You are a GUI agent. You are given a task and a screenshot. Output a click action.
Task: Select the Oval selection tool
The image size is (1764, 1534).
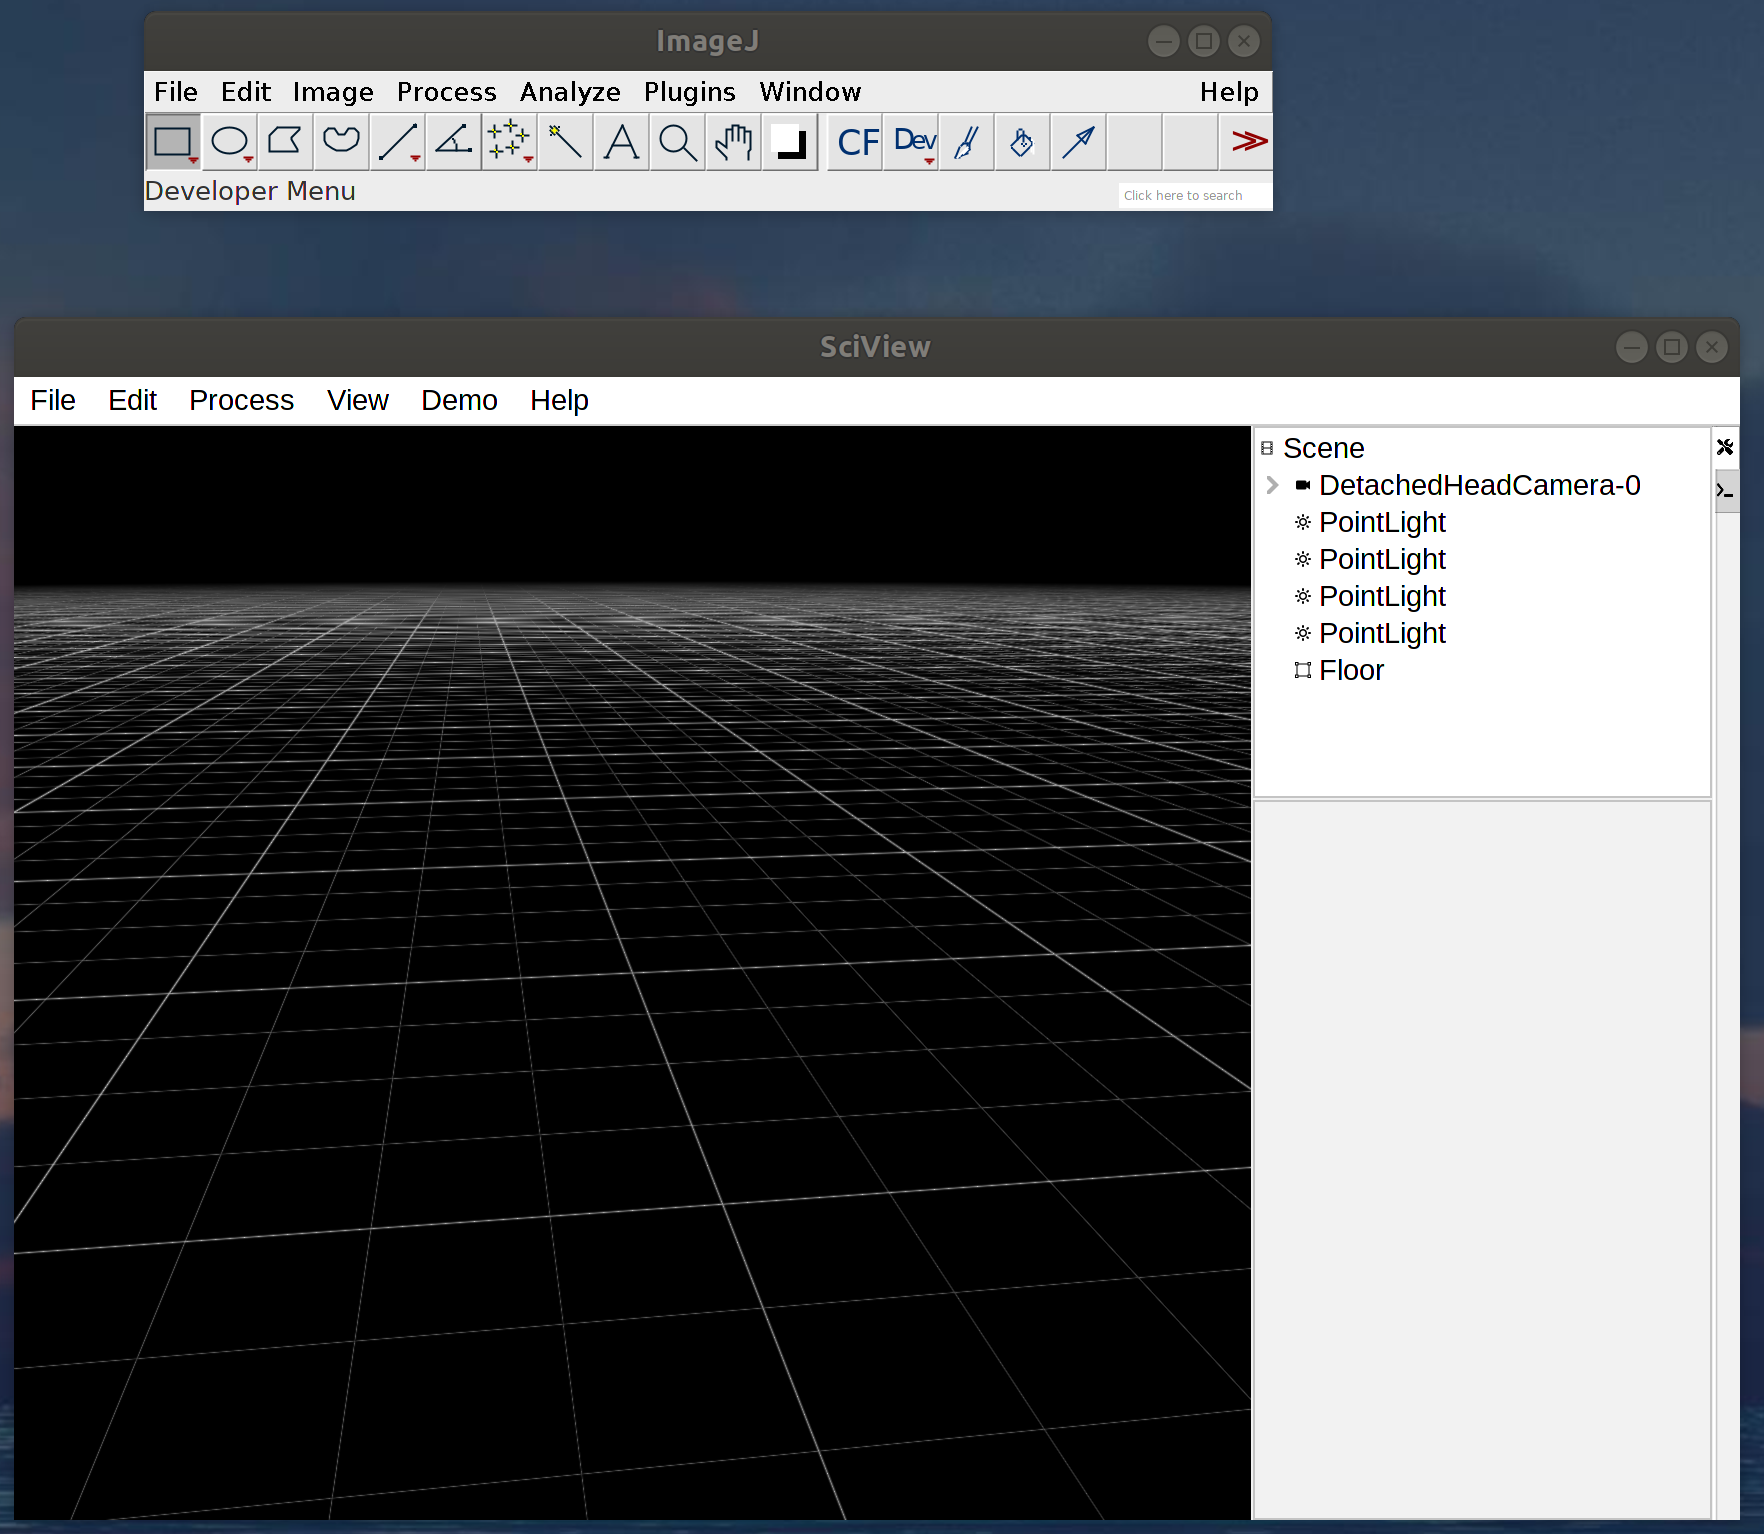pyautogui.click(x=230, y=142)
